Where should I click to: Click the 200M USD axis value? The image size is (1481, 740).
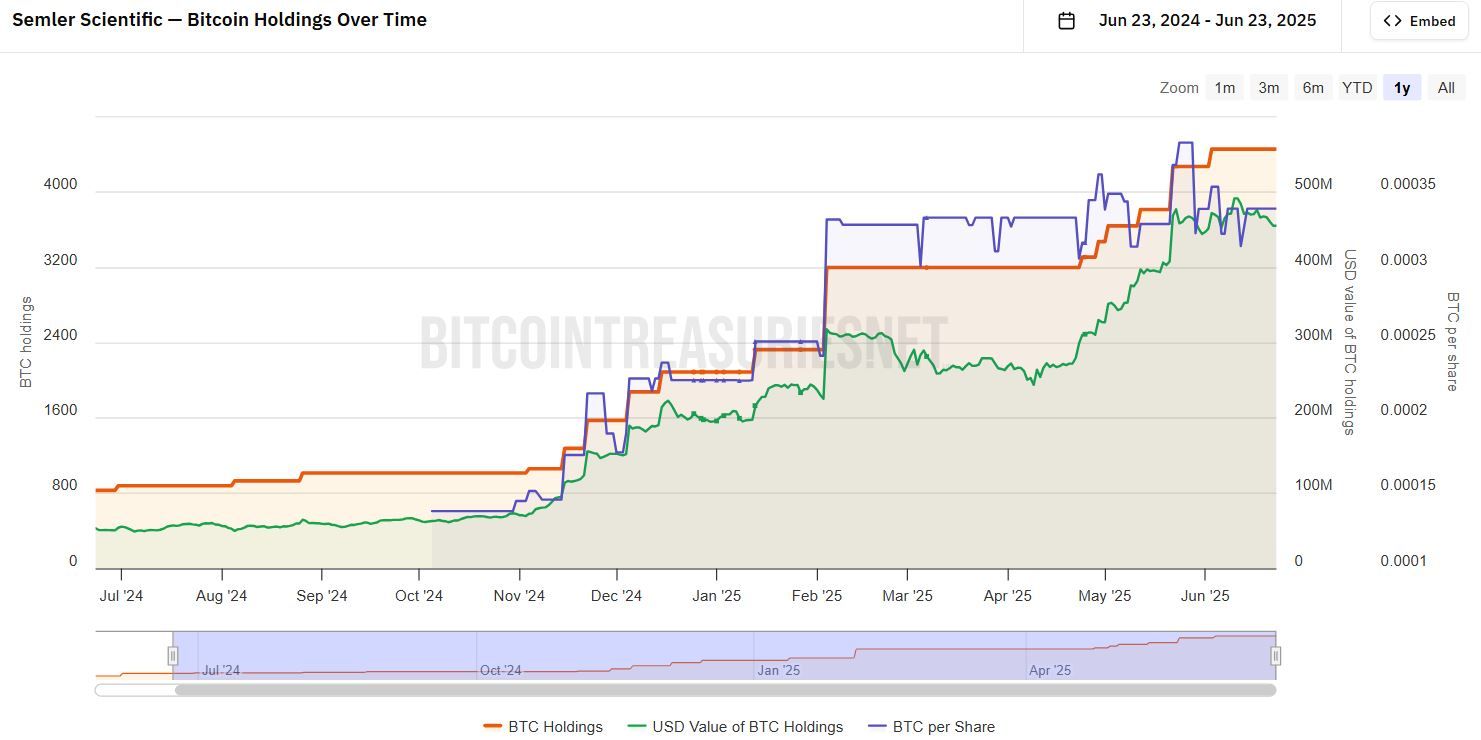1314,410
